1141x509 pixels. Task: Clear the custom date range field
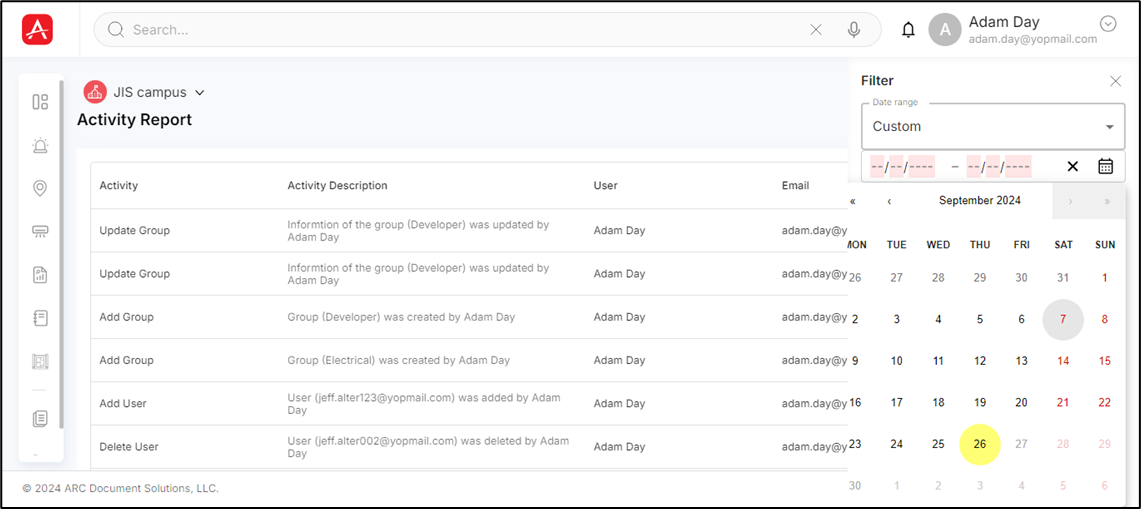coord(1072,167)
